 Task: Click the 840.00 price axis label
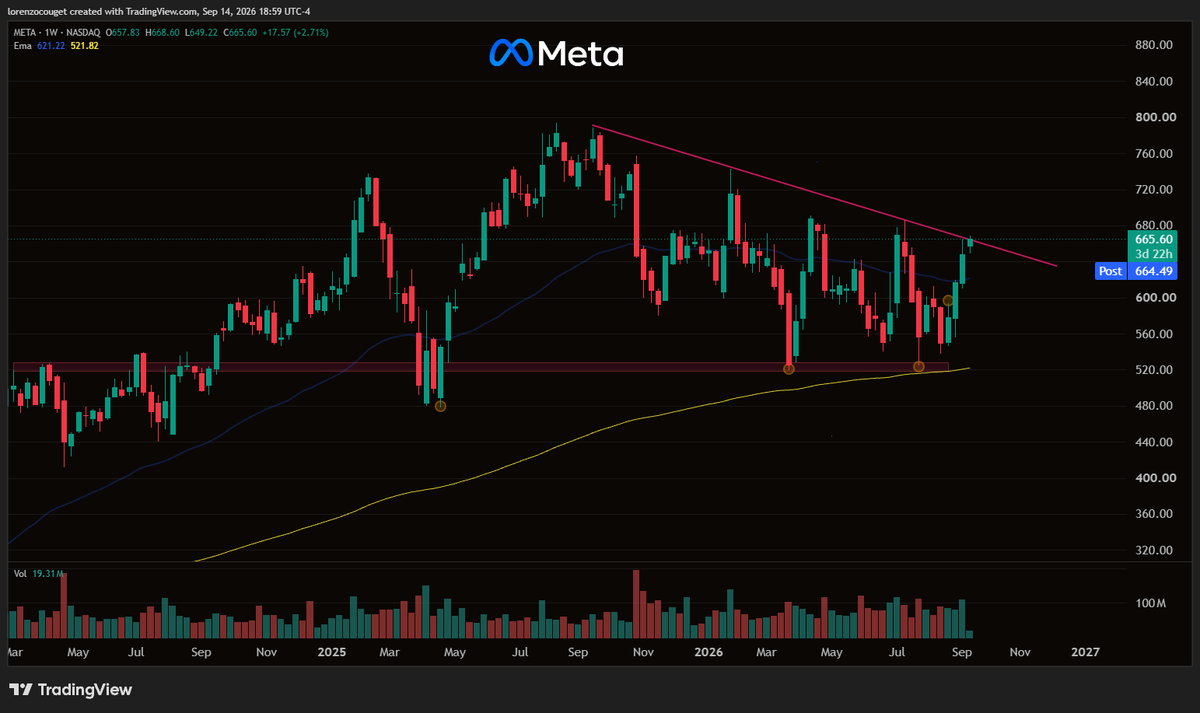pyautogui.click(x=1153, y=82)
